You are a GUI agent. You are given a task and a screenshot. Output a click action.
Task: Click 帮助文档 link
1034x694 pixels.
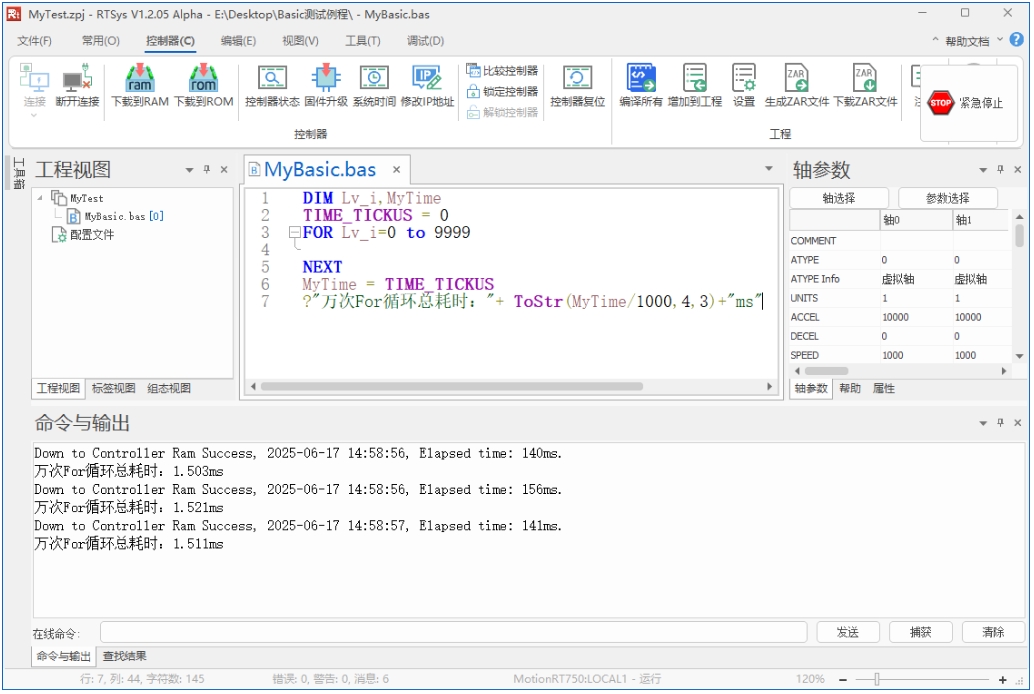[x=967, y=41]
